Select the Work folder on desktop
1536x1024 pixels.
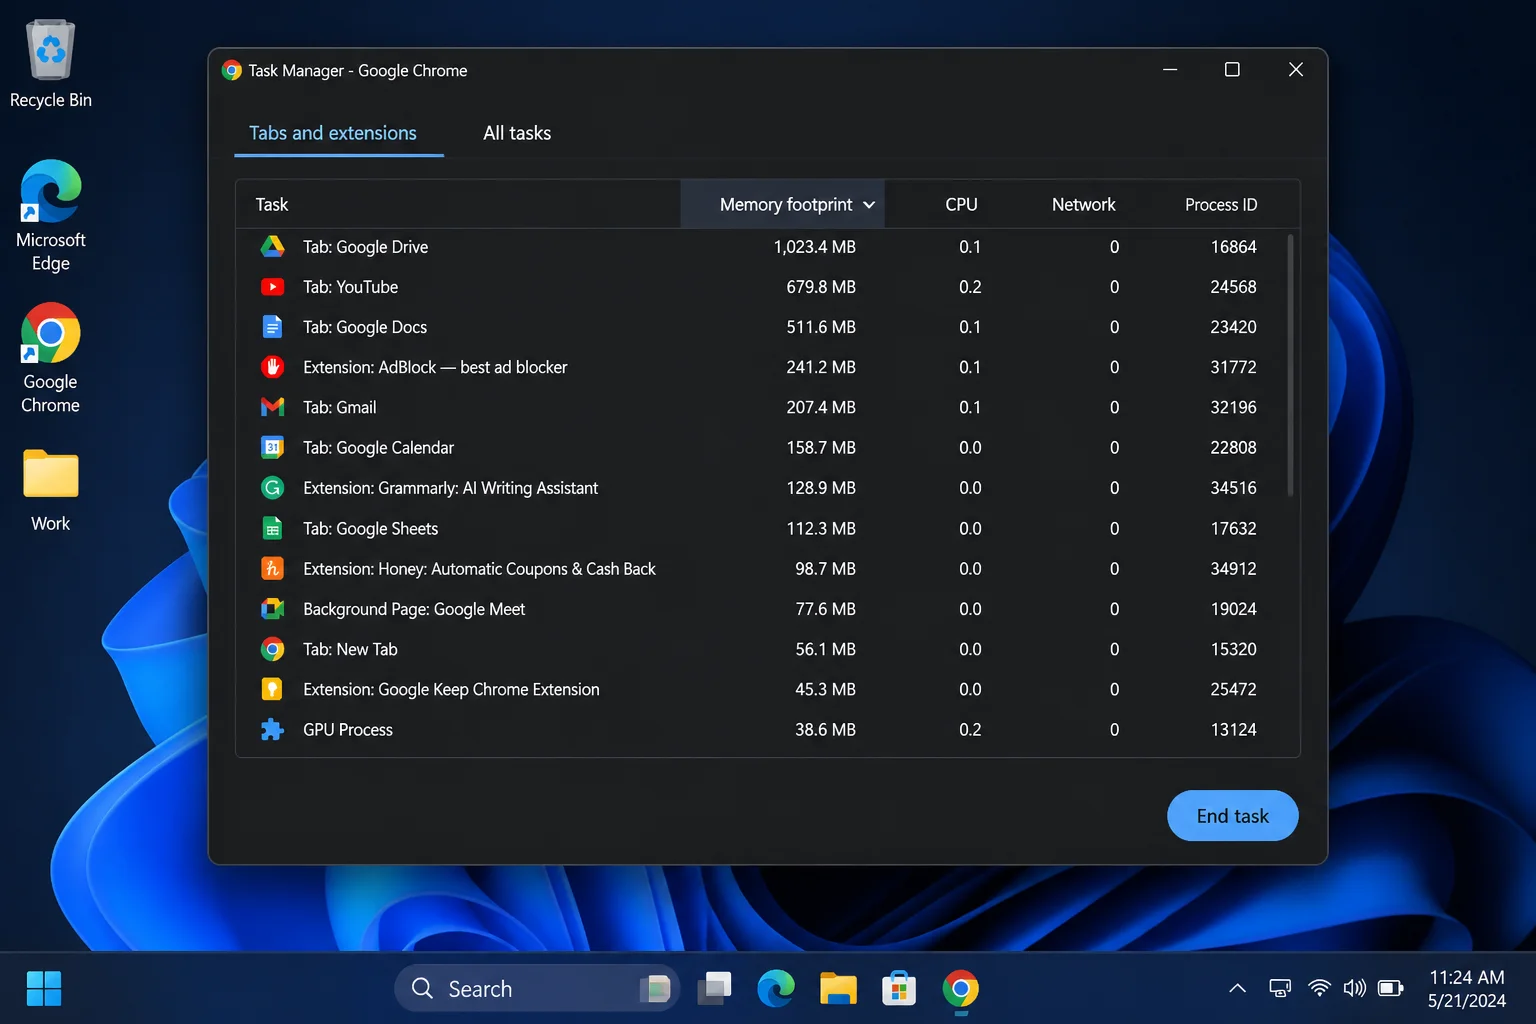(51, 490)
